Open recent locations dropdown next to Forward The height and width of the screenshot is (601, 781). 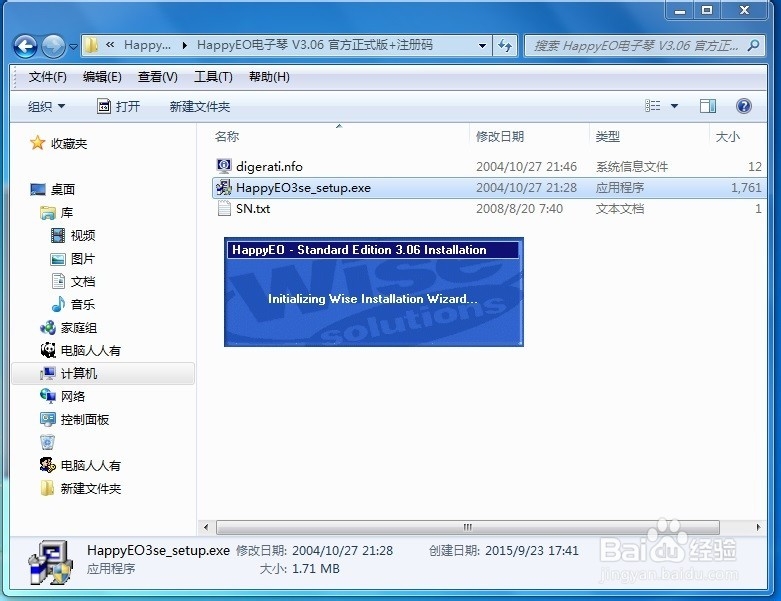[x=73, y=47]
